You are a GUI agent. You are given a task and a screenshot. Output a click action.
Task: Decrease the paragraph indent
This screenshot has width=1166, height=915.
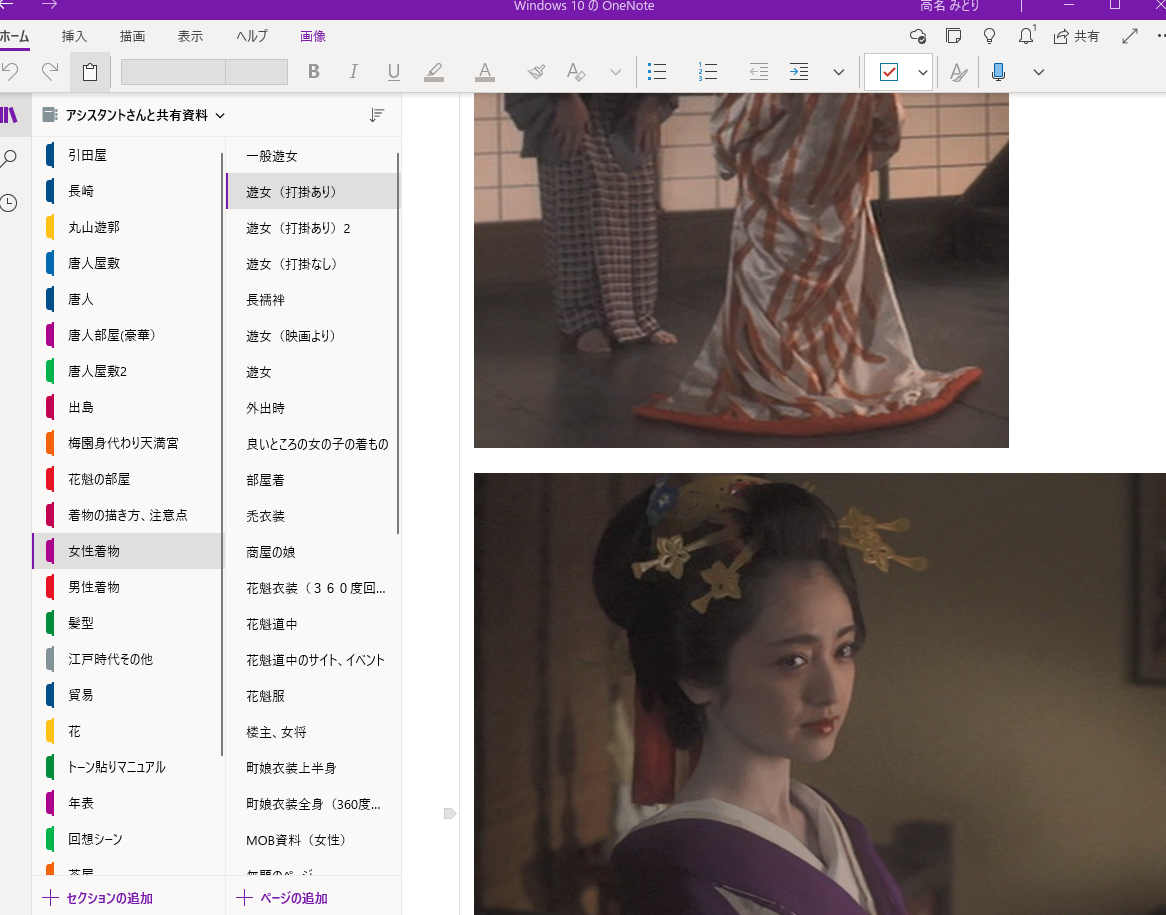pos(758,71)
